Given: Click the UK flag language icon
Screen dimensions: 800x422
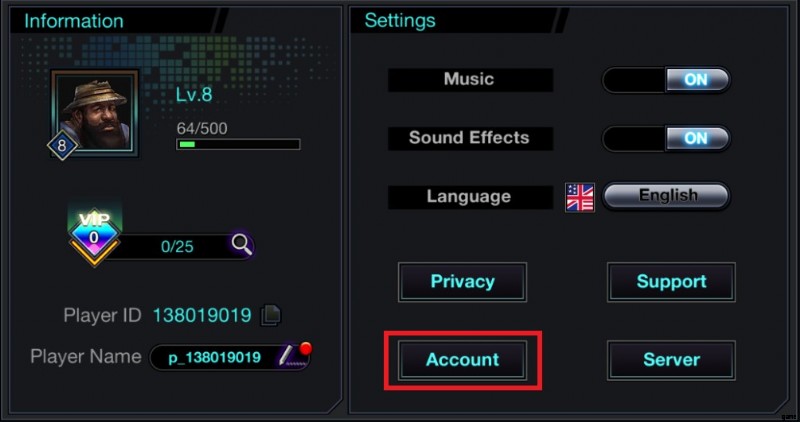Looking at the screenshot, I should tap(579, 197).
